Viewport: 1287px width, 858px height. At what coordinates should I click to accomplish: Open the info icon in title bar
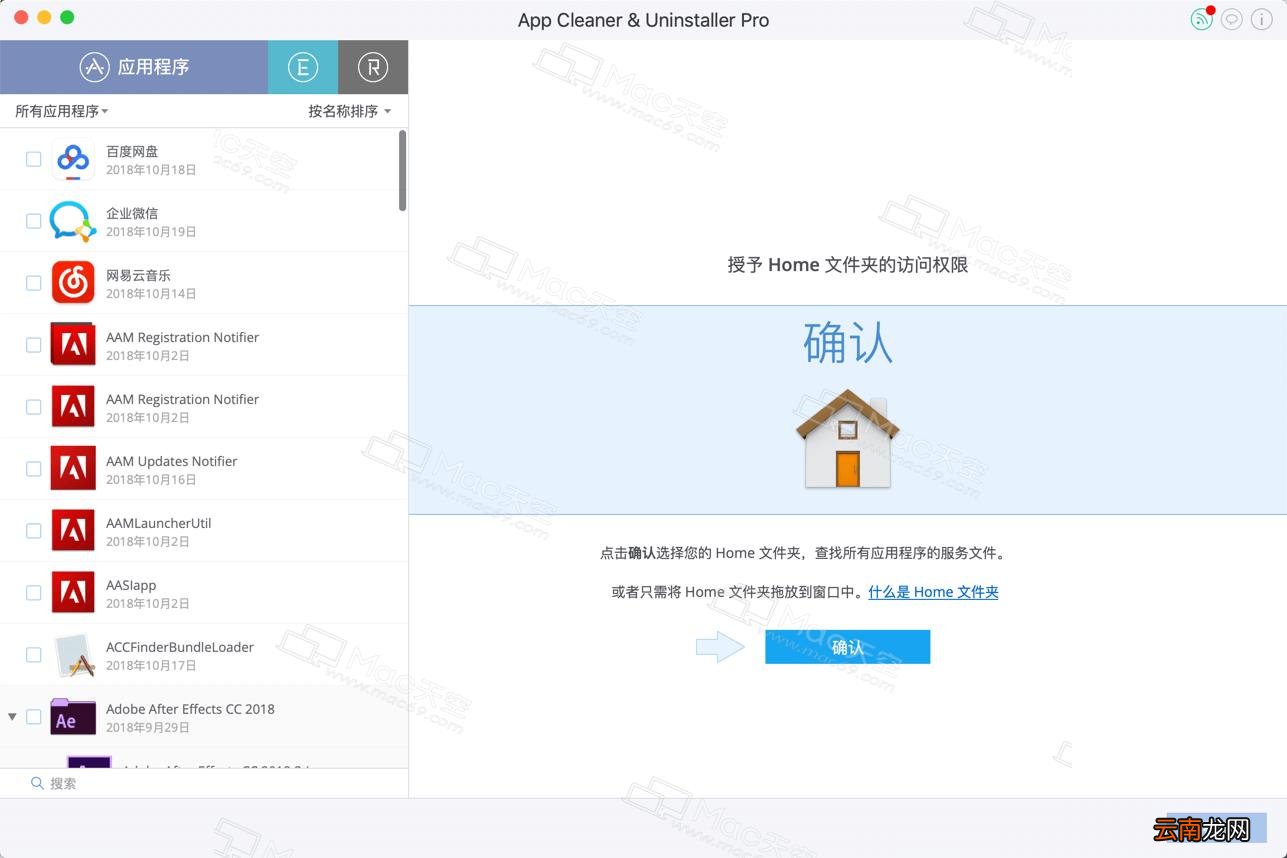1261,19
